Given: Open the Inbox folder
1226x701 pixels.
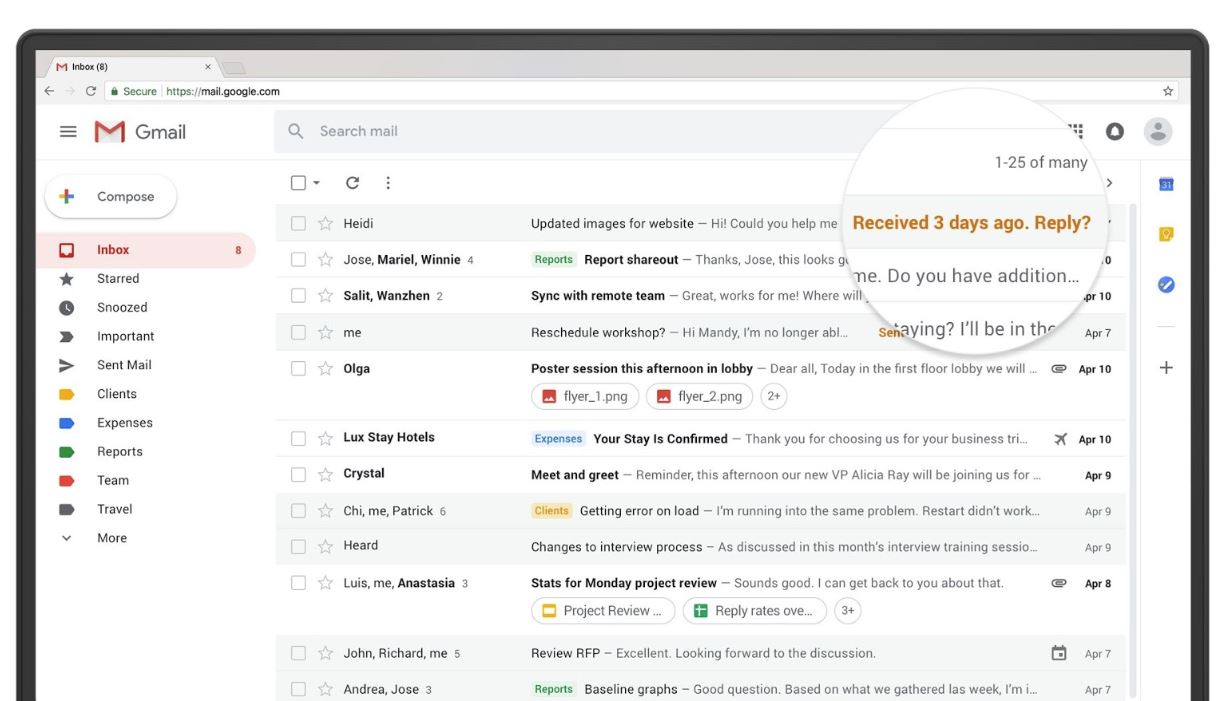Looking at the screenshot, I should pos(146,250).
